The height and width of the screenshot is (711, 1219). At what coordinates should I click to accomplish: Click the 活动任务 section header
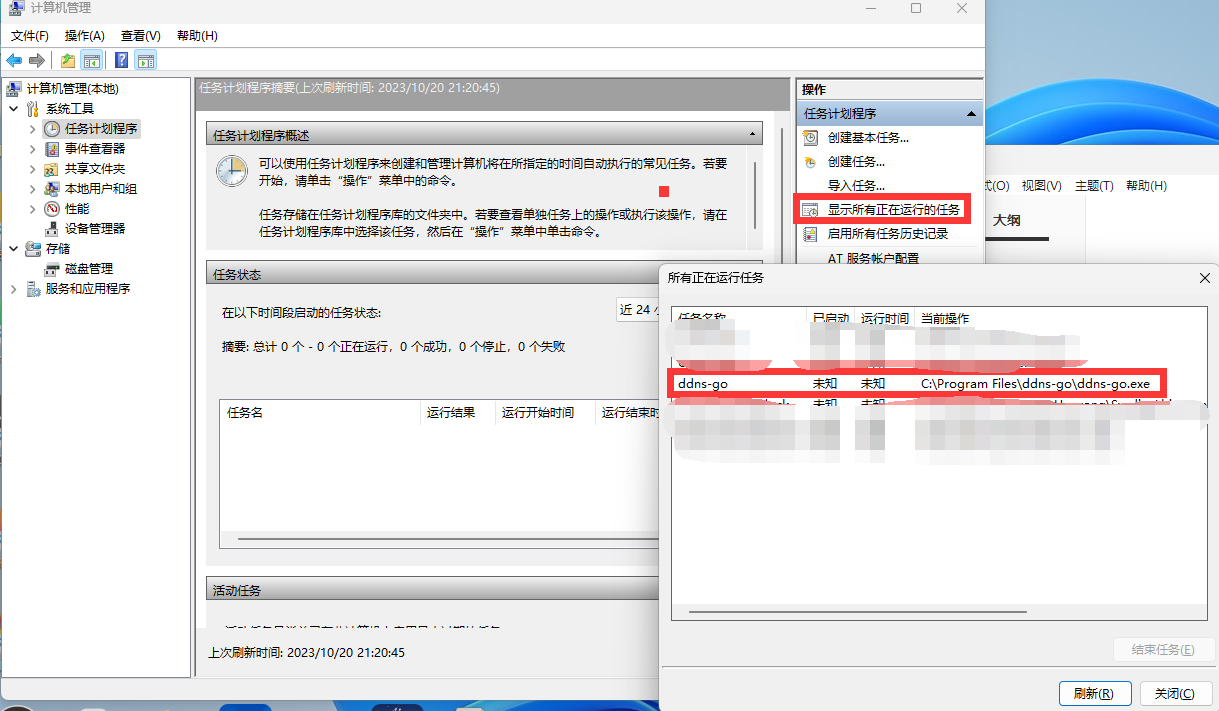point(432,591)
